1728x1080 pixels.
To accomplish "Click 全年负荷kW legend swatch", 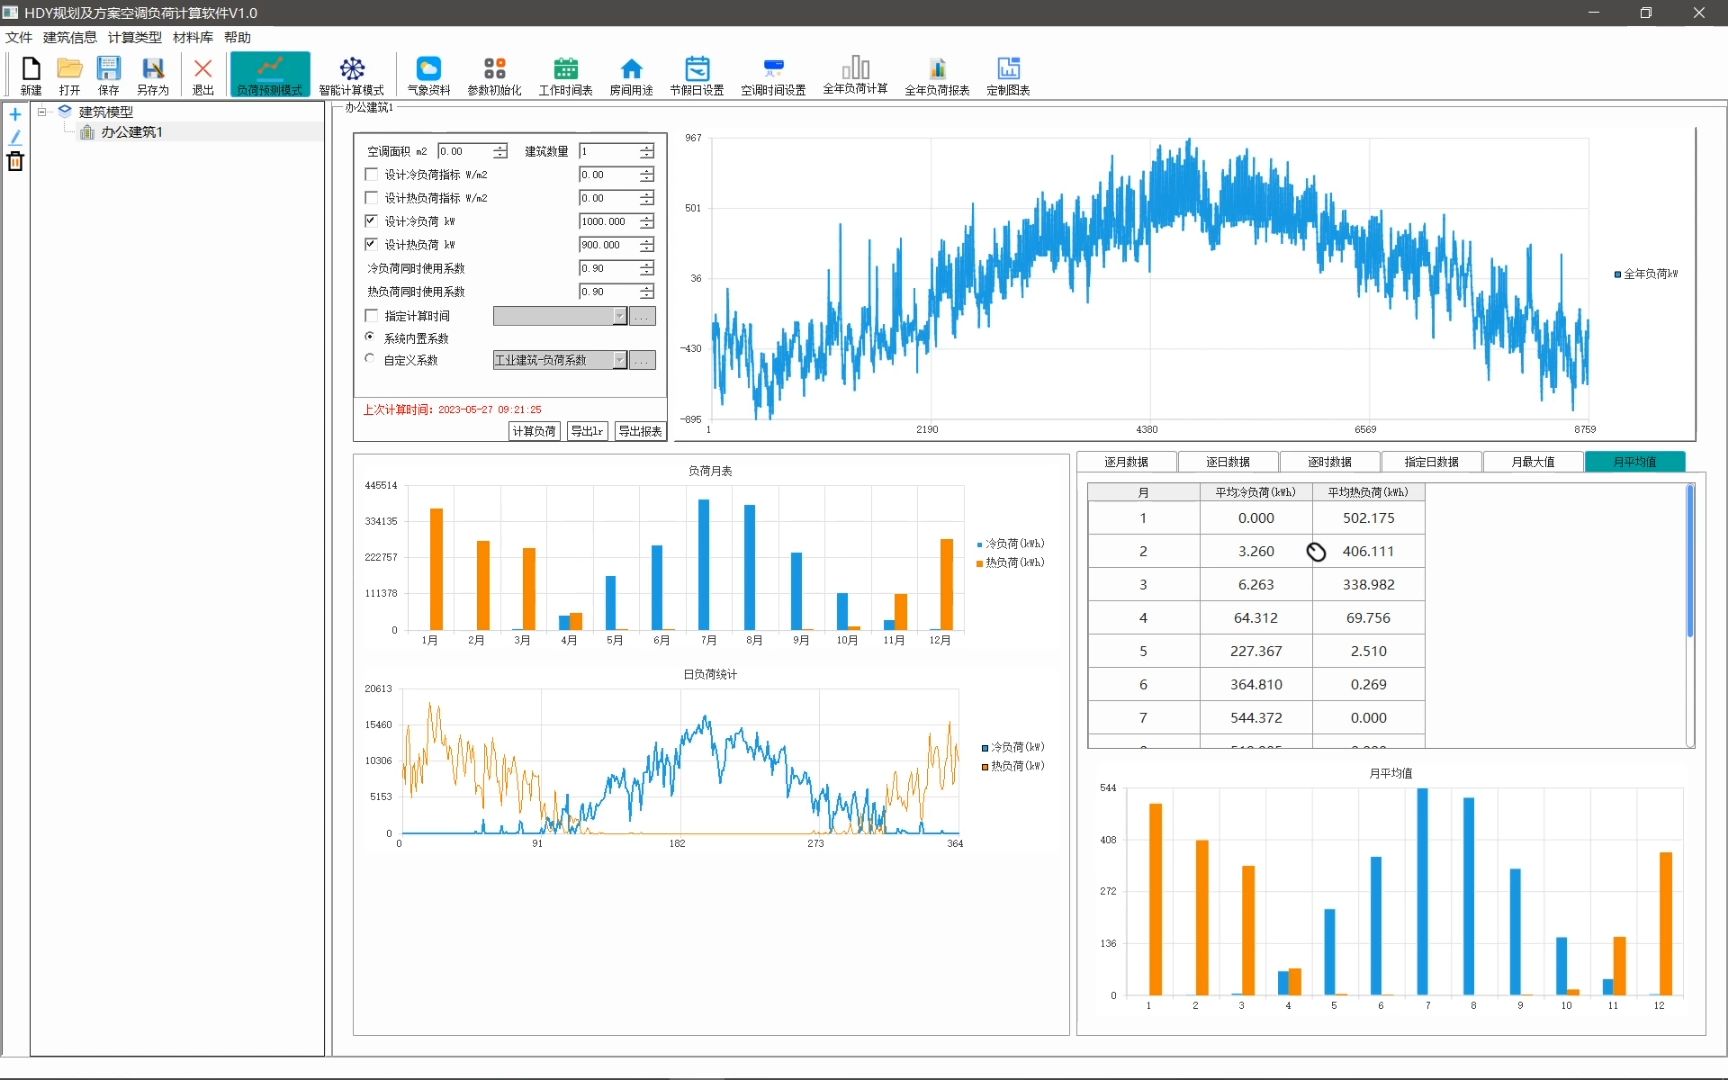I will [x=1618, y=274].
